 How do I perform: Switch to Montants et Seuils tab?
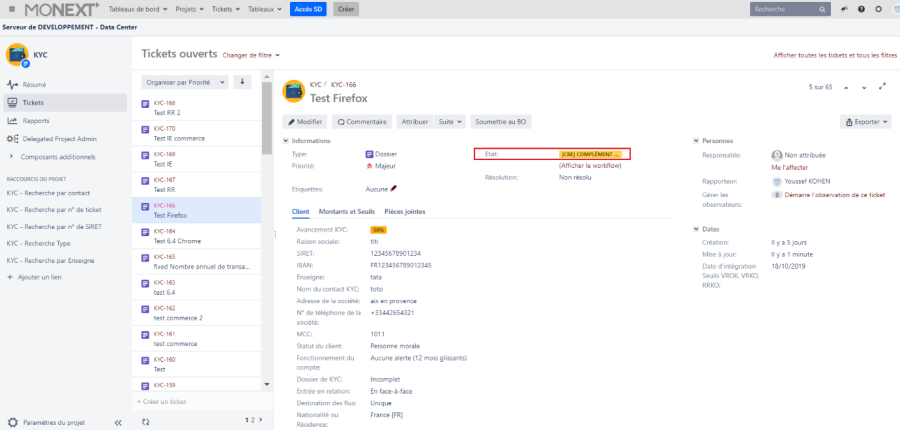click(347, 212)
